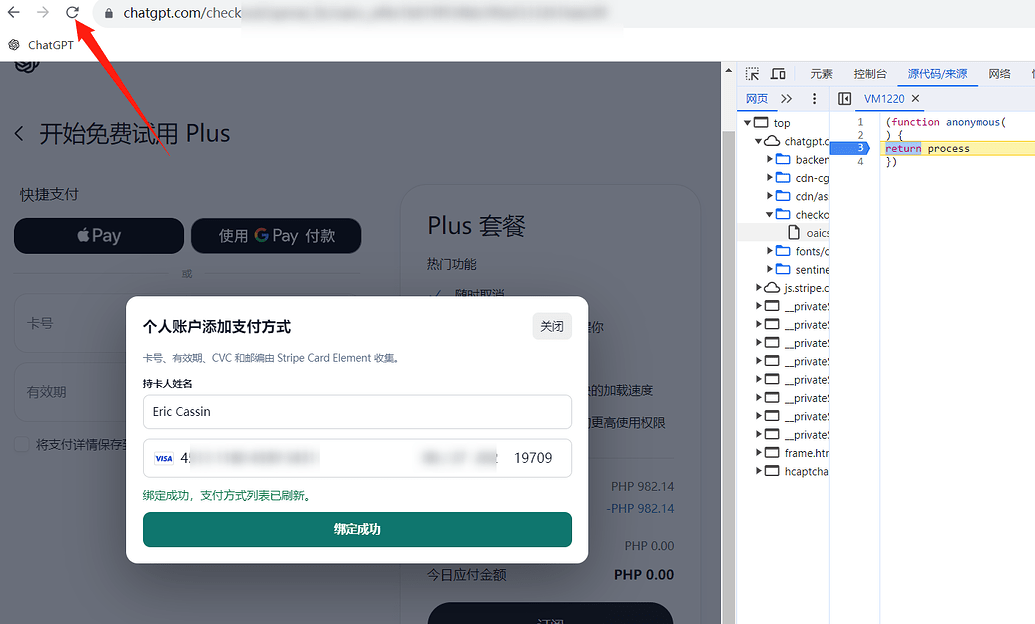Switch to the 源代码/来源 DevTools tab
The height and width of the screenshot is (624, 1035).
[937, 74]
